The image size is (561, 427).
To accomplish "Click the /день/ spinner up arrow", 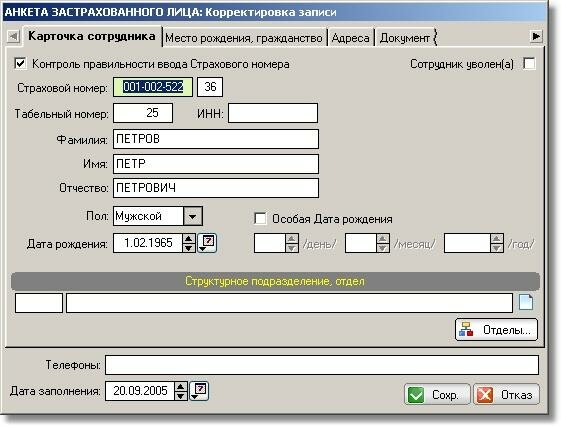I will (292, 239).
